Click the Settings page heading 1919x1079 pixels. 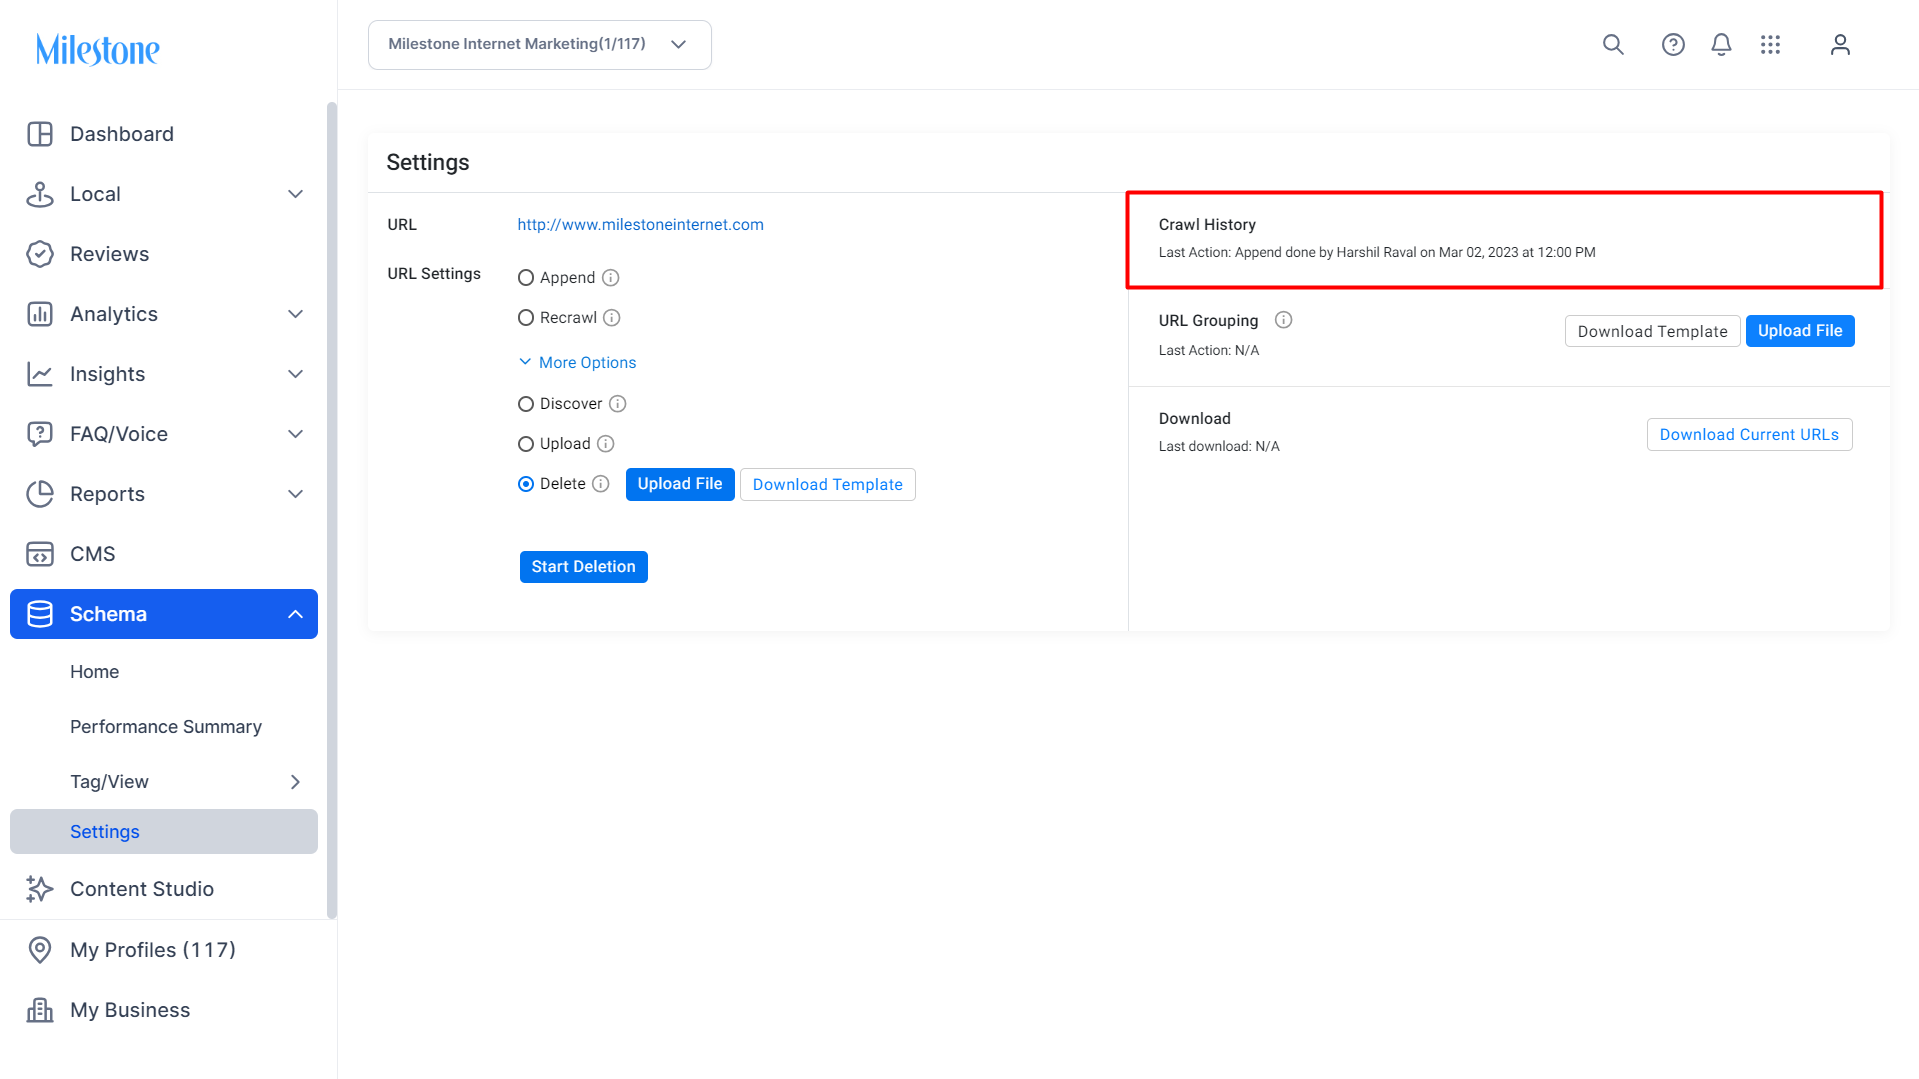coord(428,163)
